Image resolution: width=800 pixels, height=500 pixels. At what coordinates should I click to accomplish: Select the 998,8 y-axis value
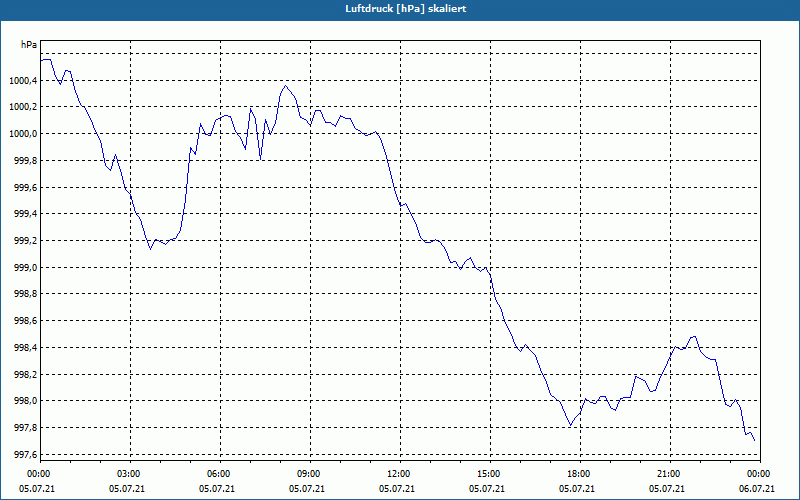coord(25,294)
